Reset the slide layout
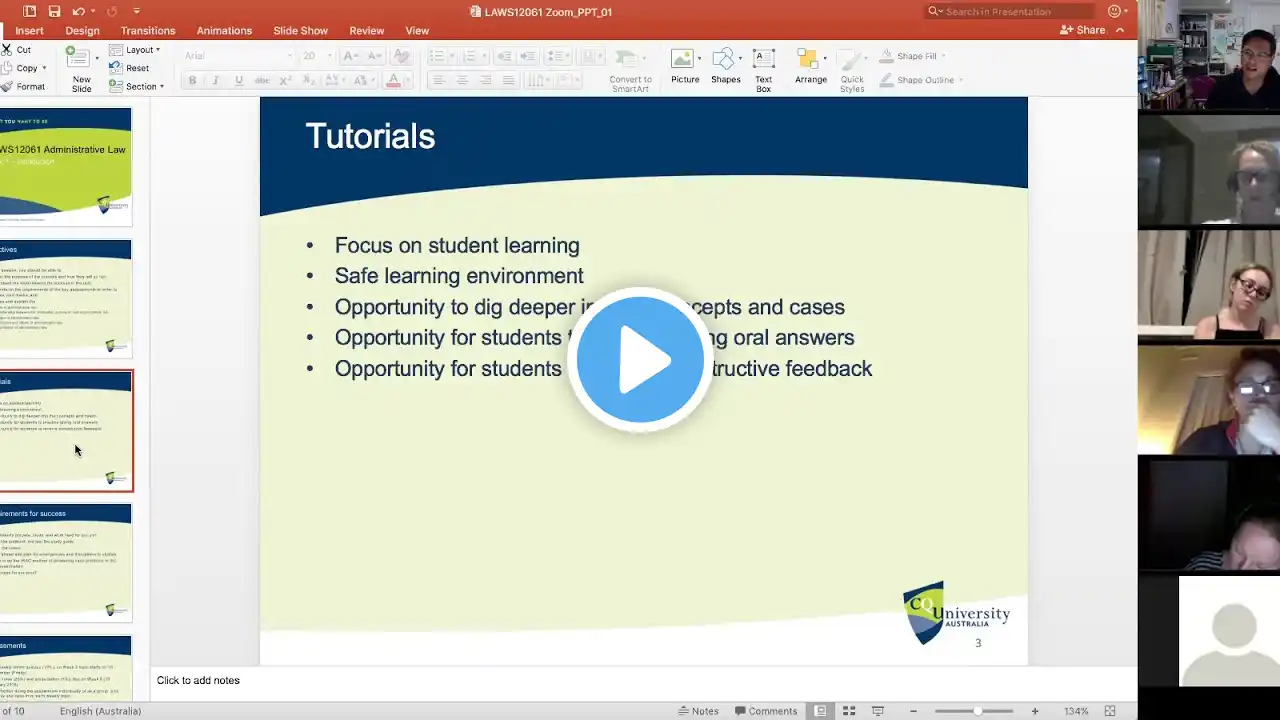The height and width of the screenshot is (720, 1280). coord(129,68)
